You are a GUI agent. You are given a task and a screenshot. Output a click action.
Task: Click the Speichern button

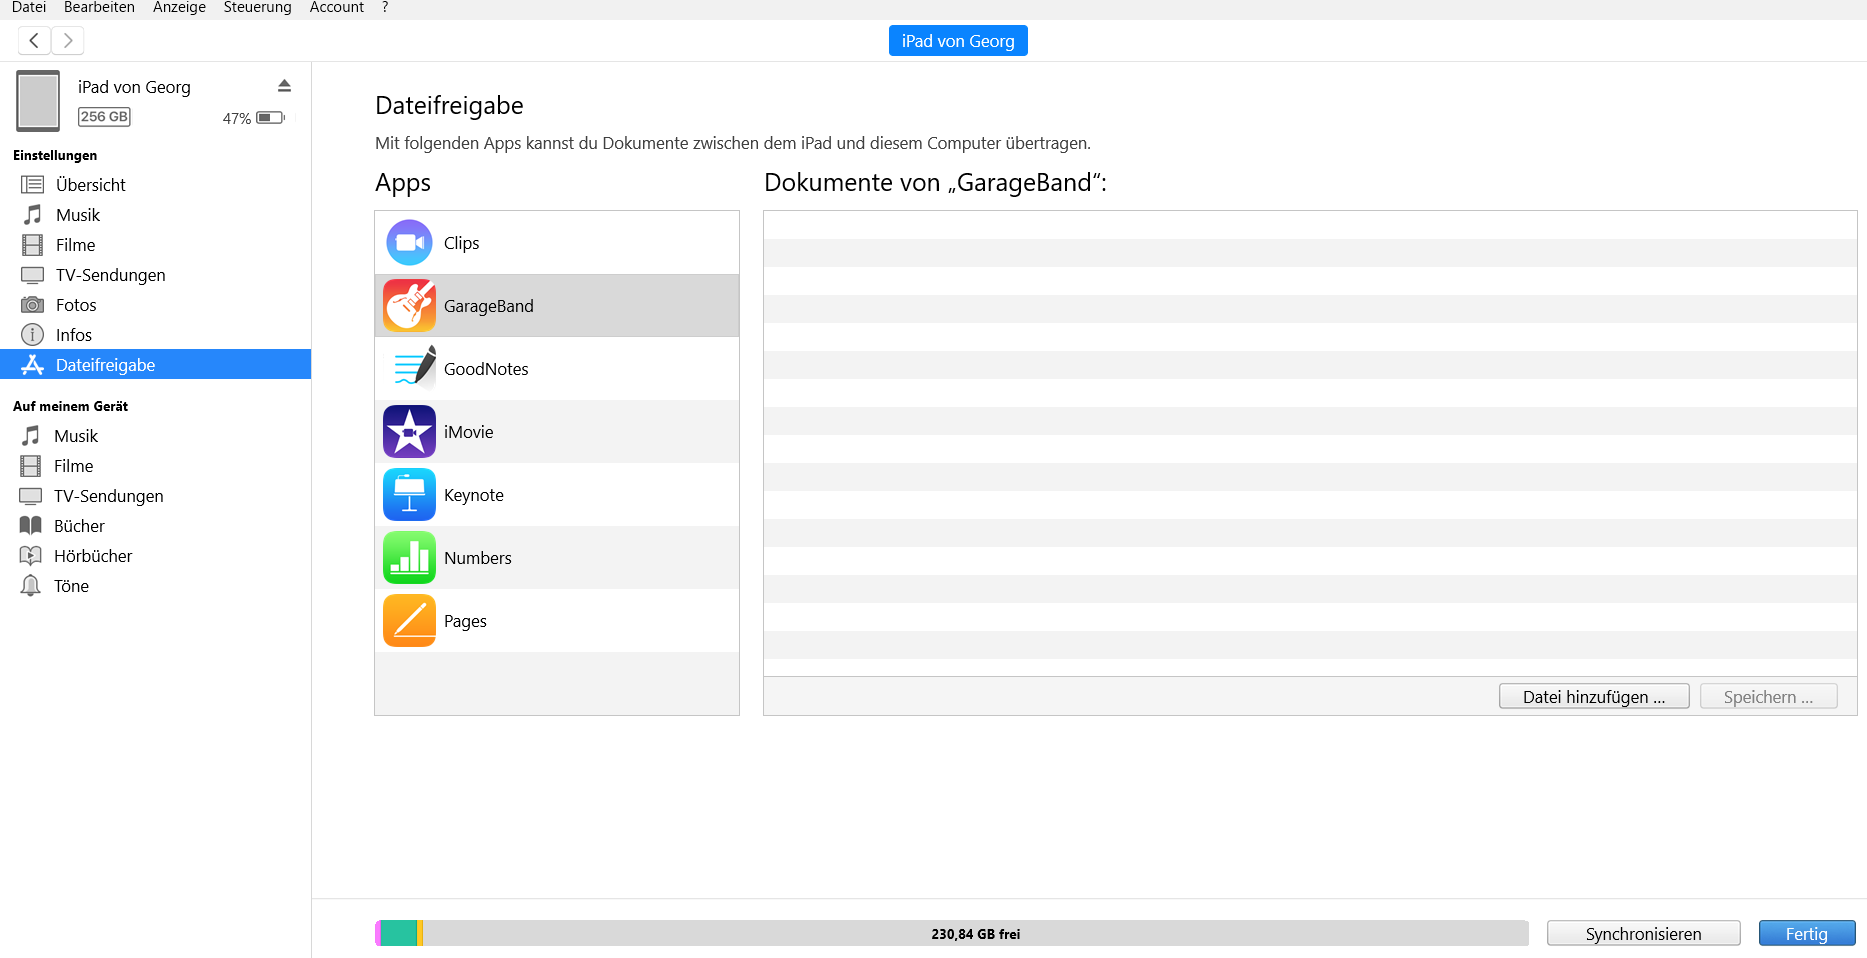click(x=1769, y=697)
